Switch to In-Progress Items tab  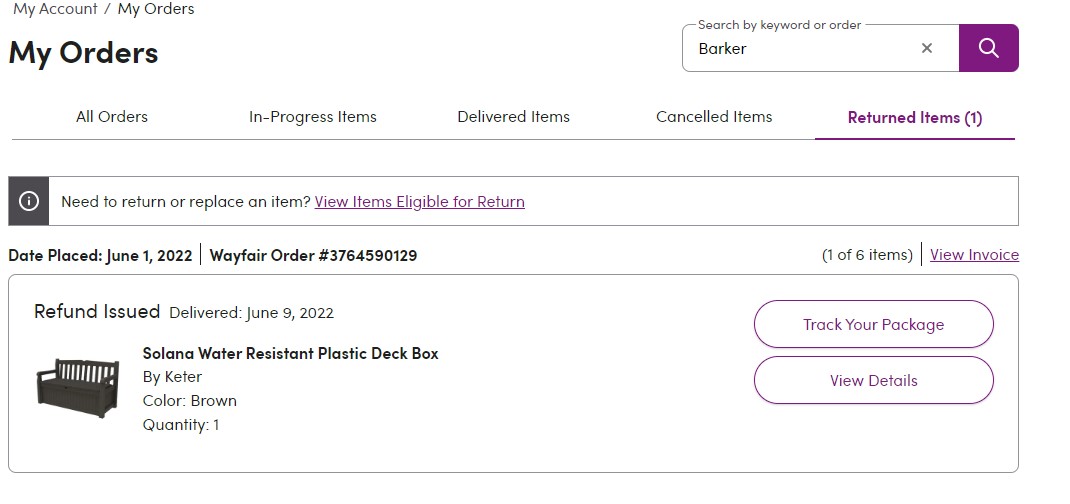[x=313, y=117]
